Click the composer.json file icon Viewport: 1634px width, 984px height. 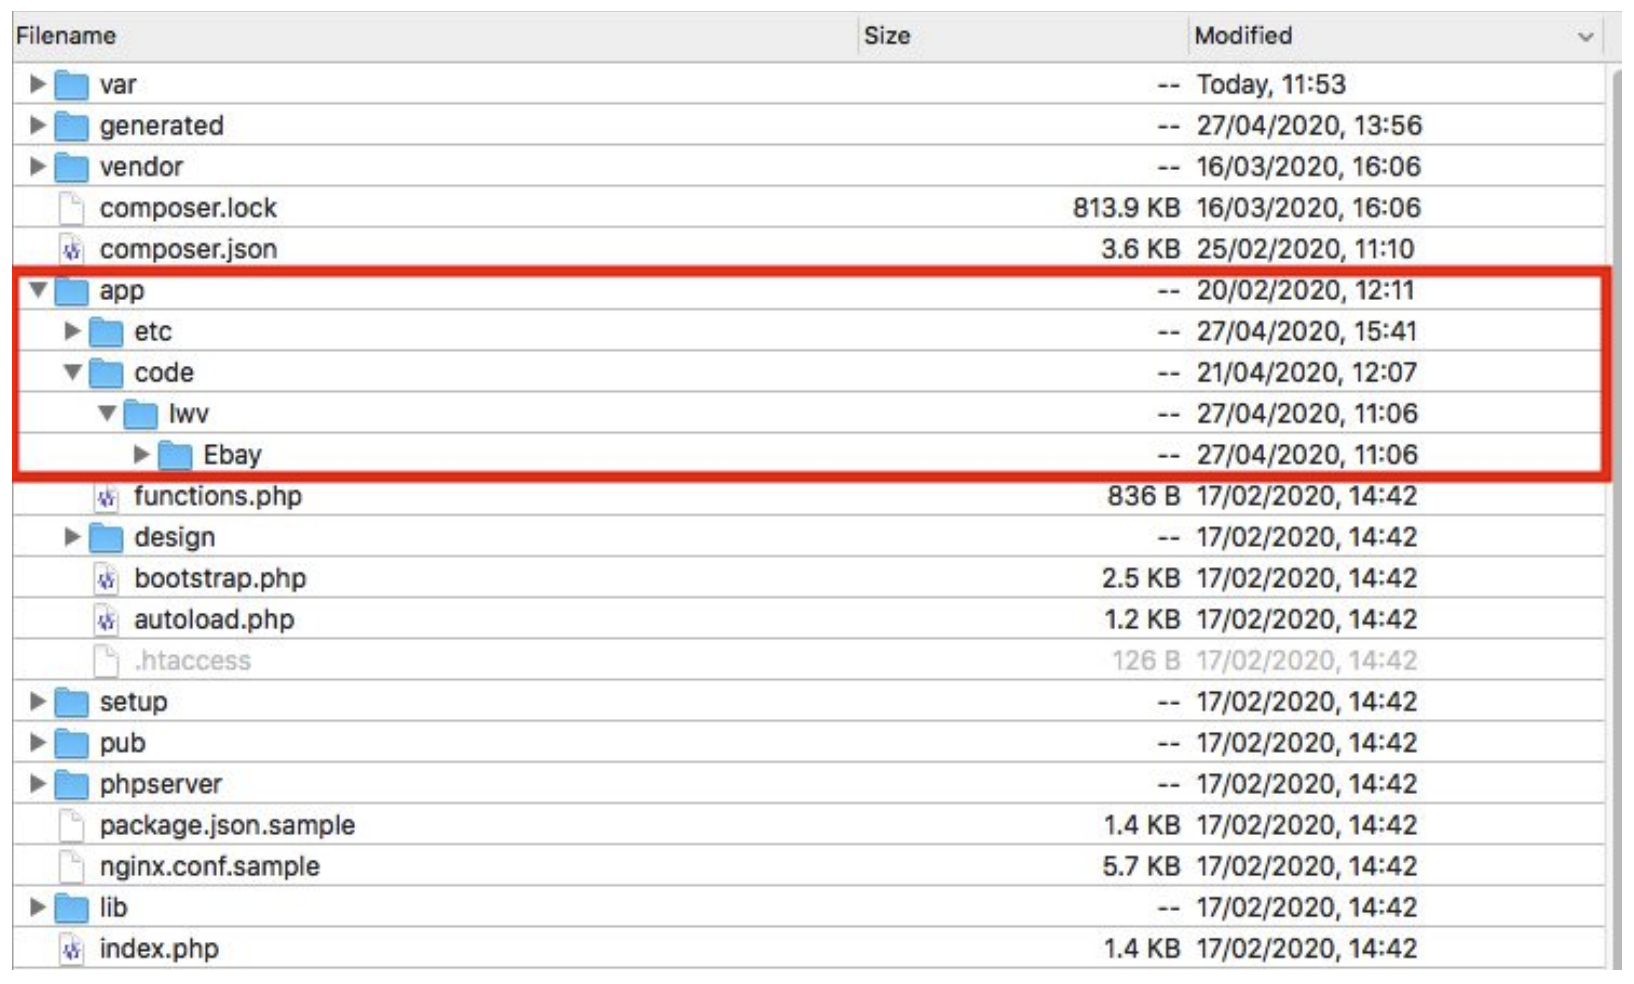[x=71, y=249]
